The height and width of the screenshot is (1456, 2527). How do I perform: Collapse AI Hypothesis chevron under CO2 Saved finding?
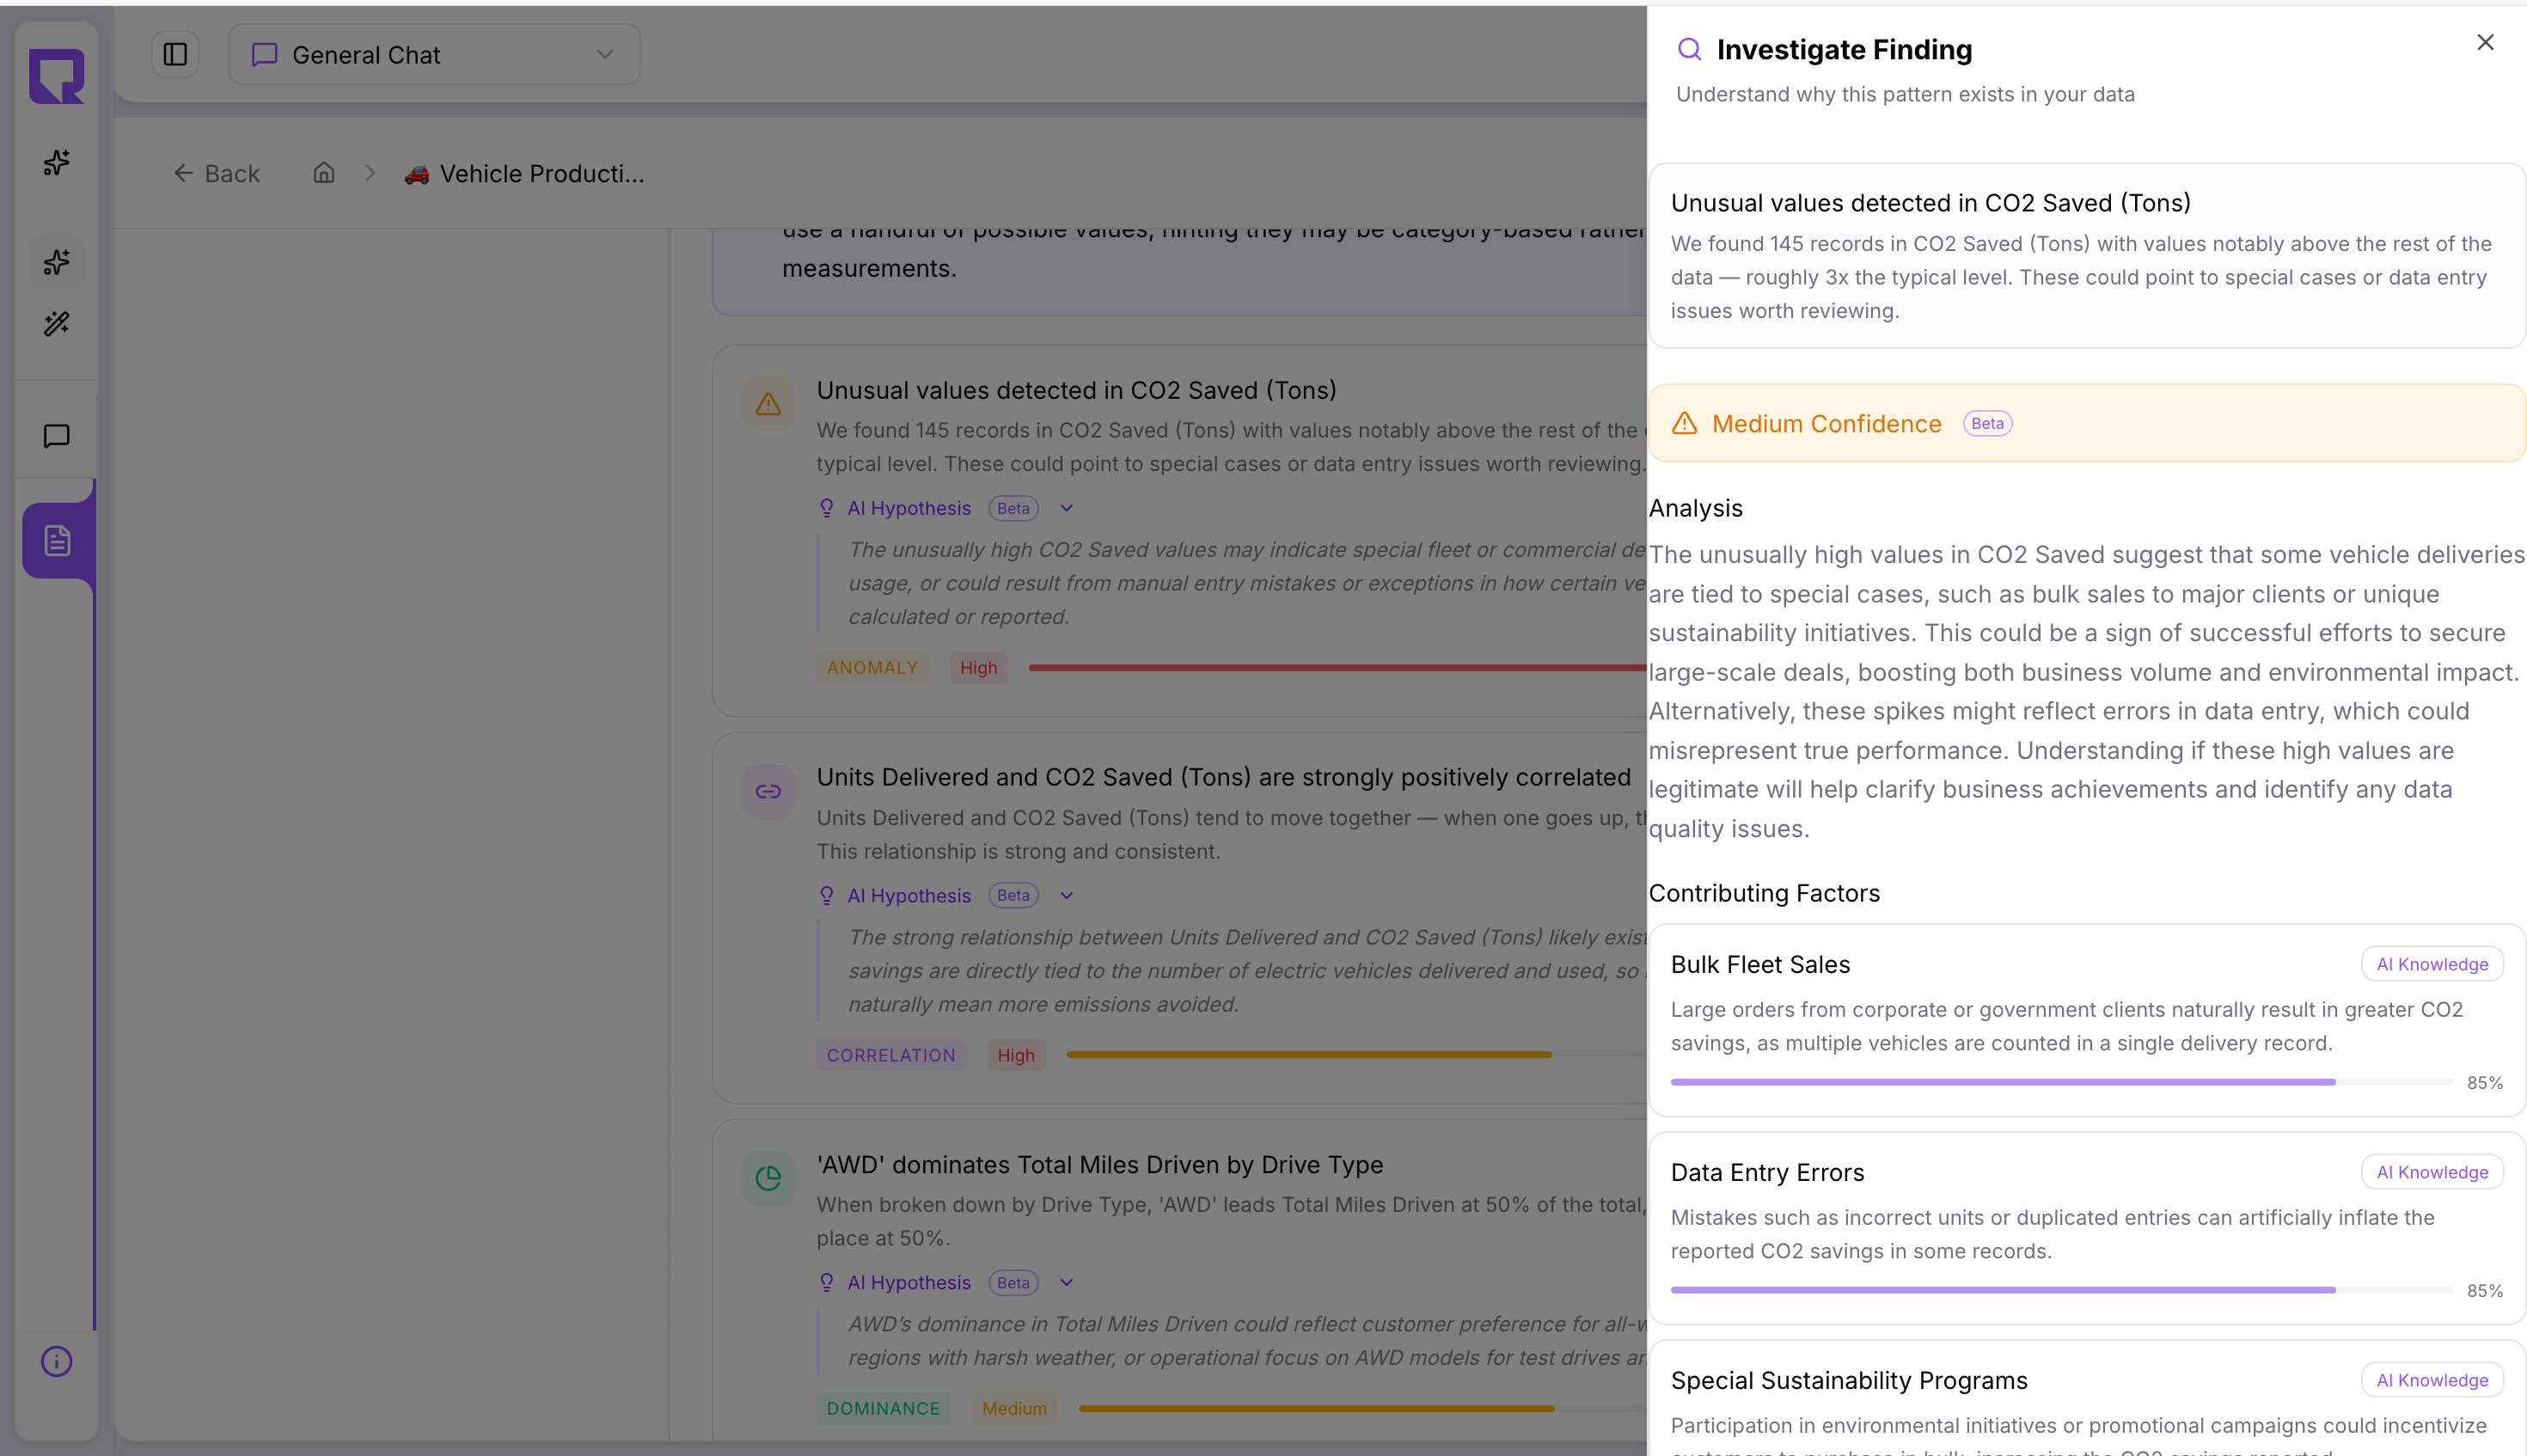coord(1066,508)
